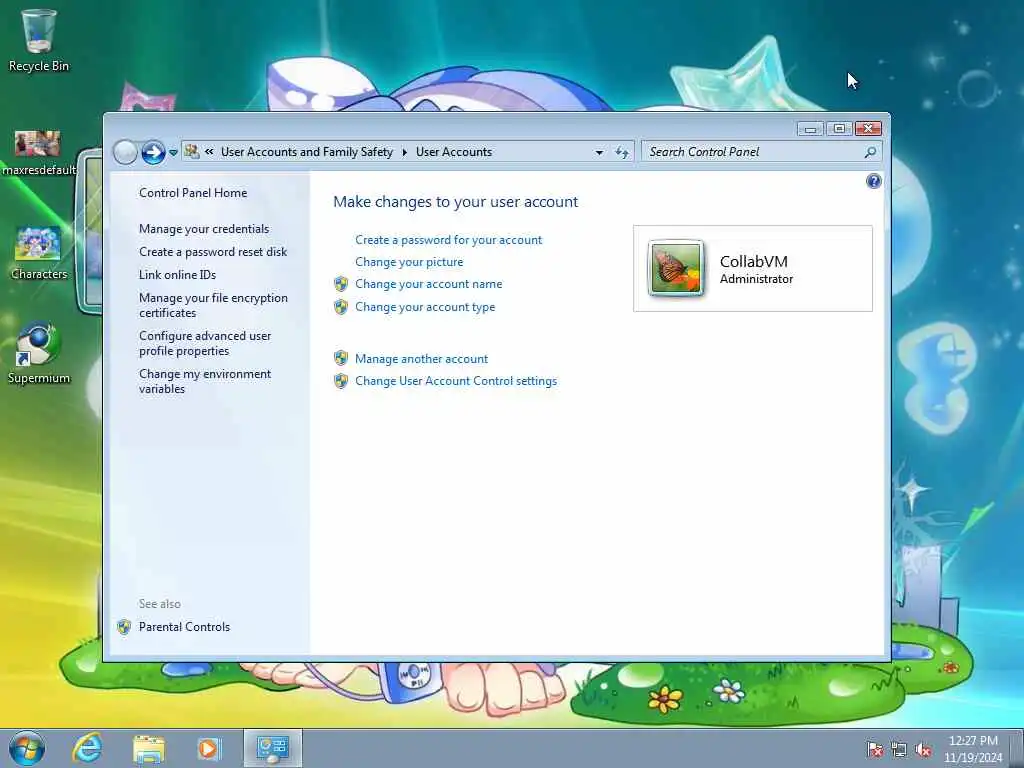The width and height of the screenshot is (1024, 768).
Task: Click shield icon beside User Account Control settings
Action: (x=341, y=381)
